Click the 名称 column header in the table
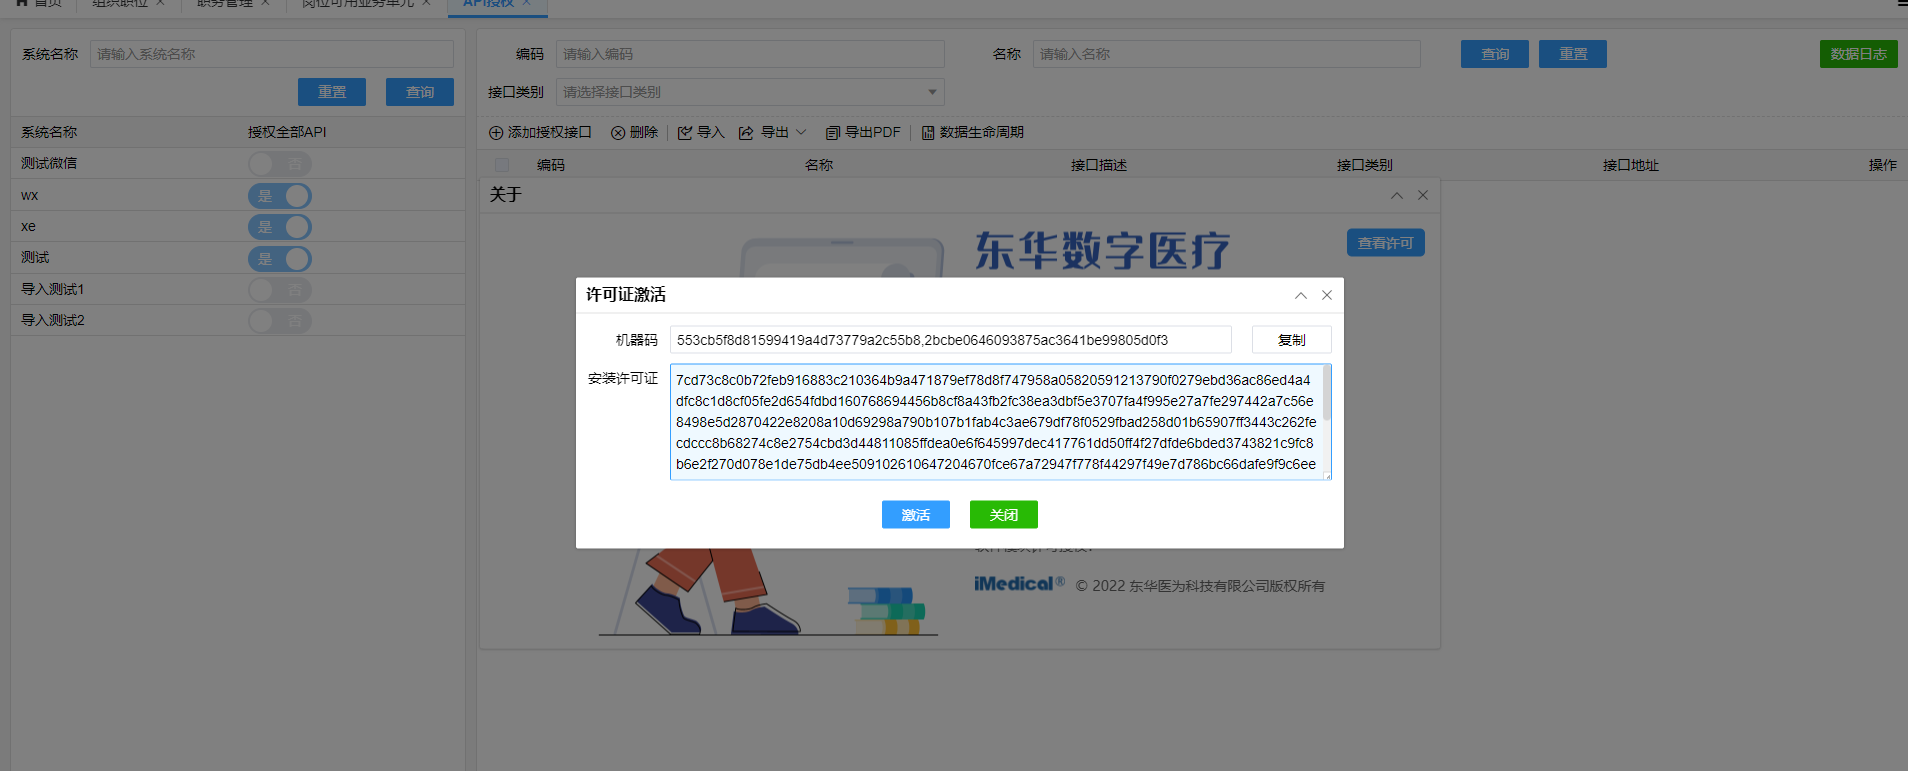This screenshot has height=771, width=1908. 819,165
